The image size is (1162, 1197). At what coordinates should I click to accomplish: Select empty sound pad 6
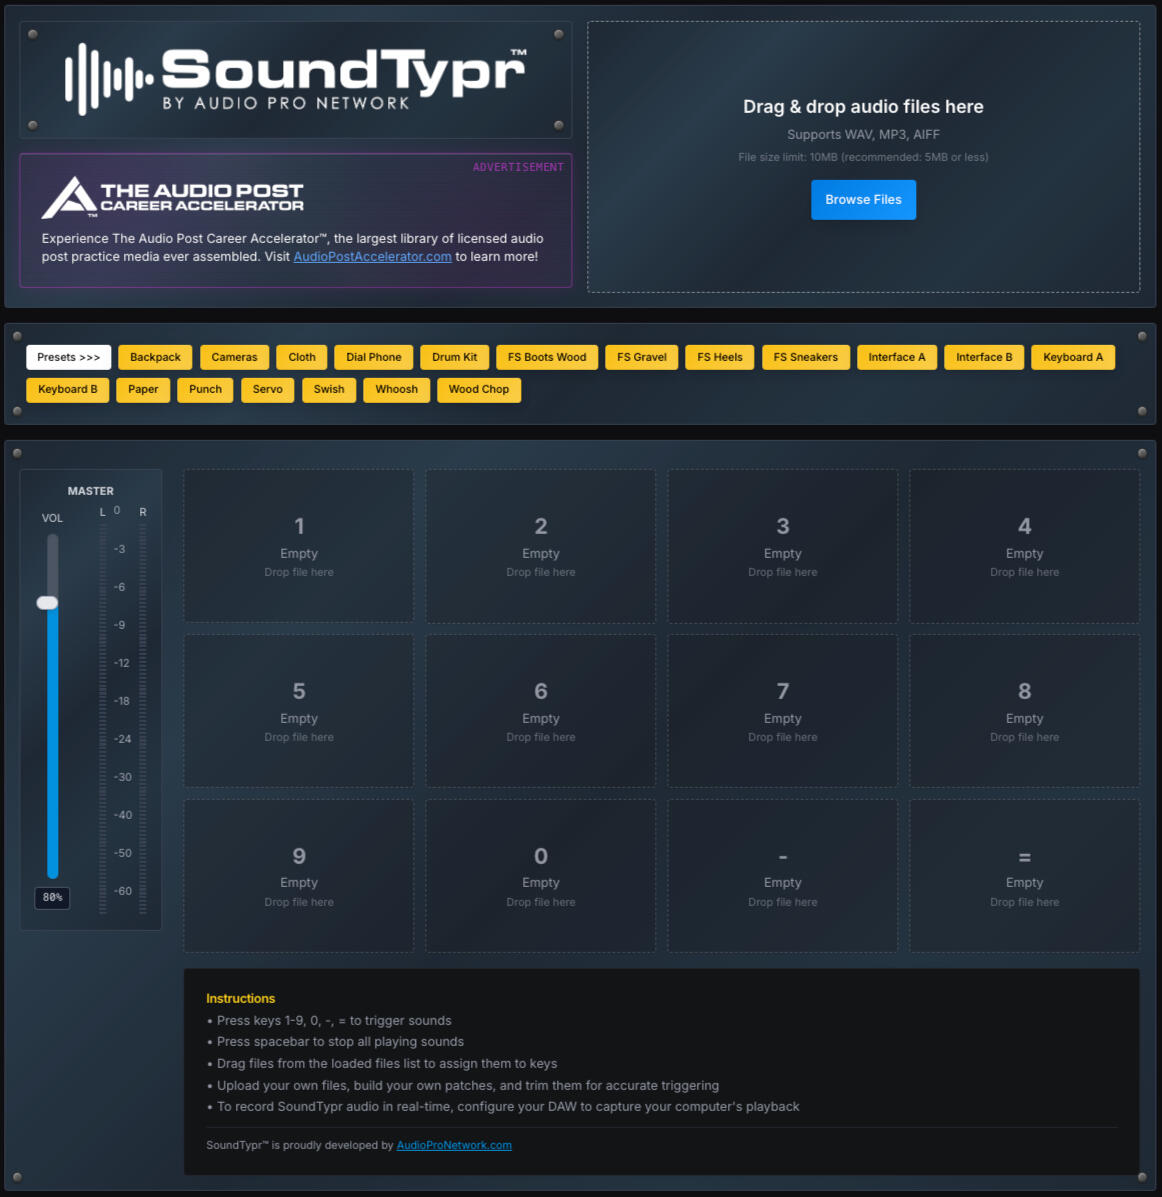click(541, 711)
